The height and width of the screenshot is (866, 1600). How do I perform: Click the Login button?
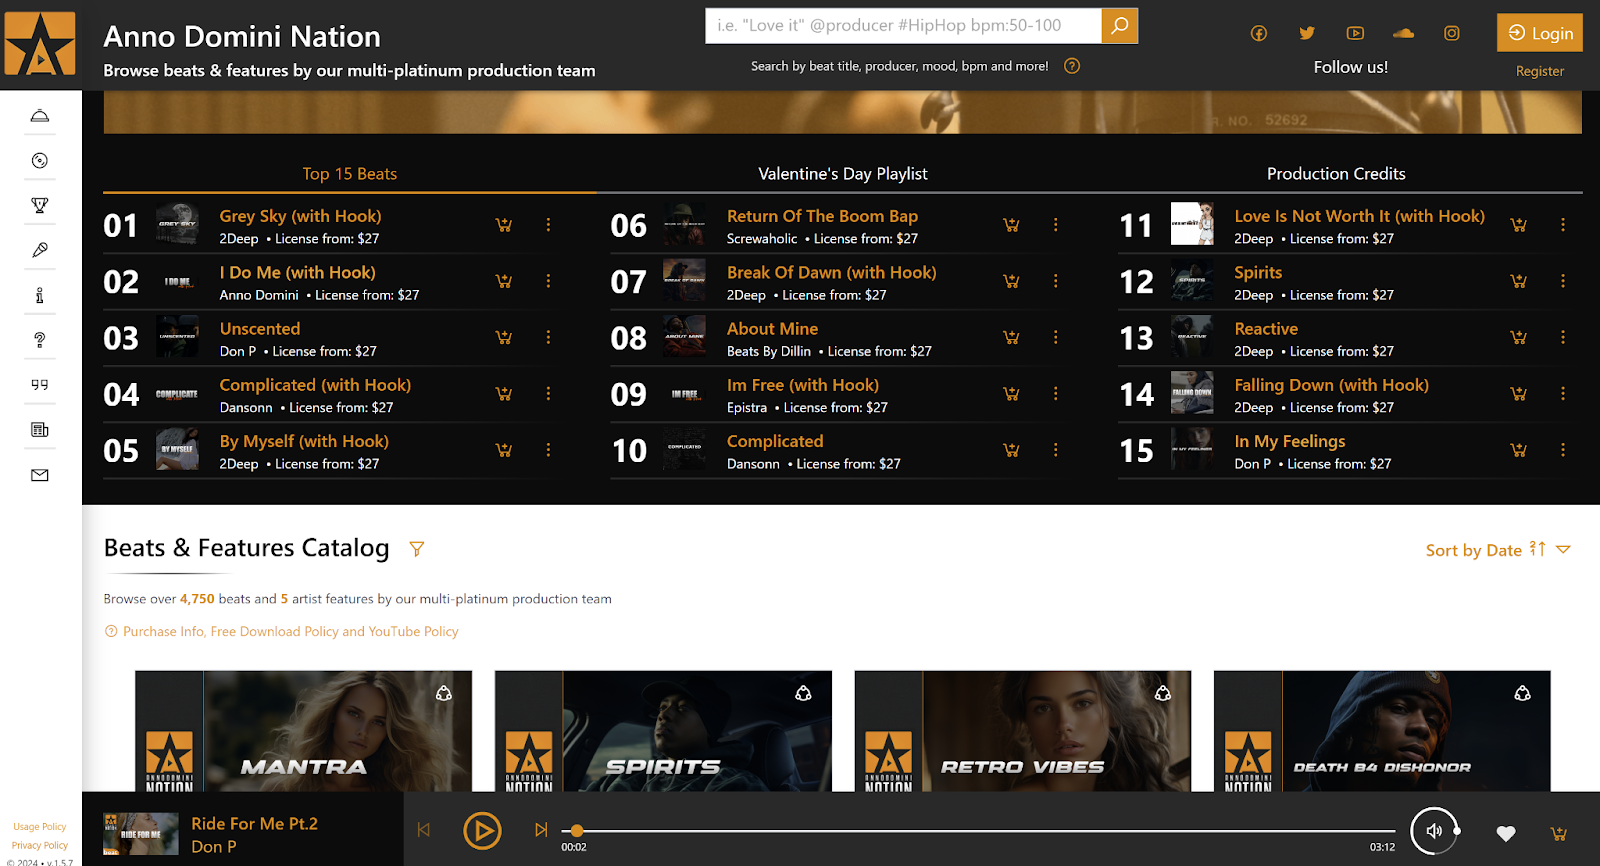coord(1540,33)
